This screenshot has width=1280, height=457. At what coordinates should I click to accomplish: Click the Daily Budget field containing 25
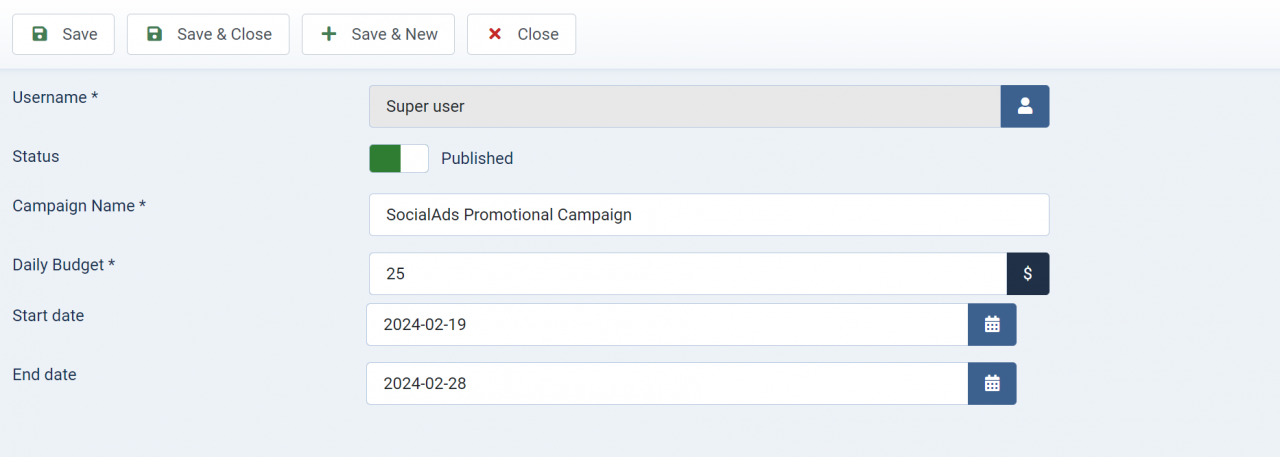687,273
